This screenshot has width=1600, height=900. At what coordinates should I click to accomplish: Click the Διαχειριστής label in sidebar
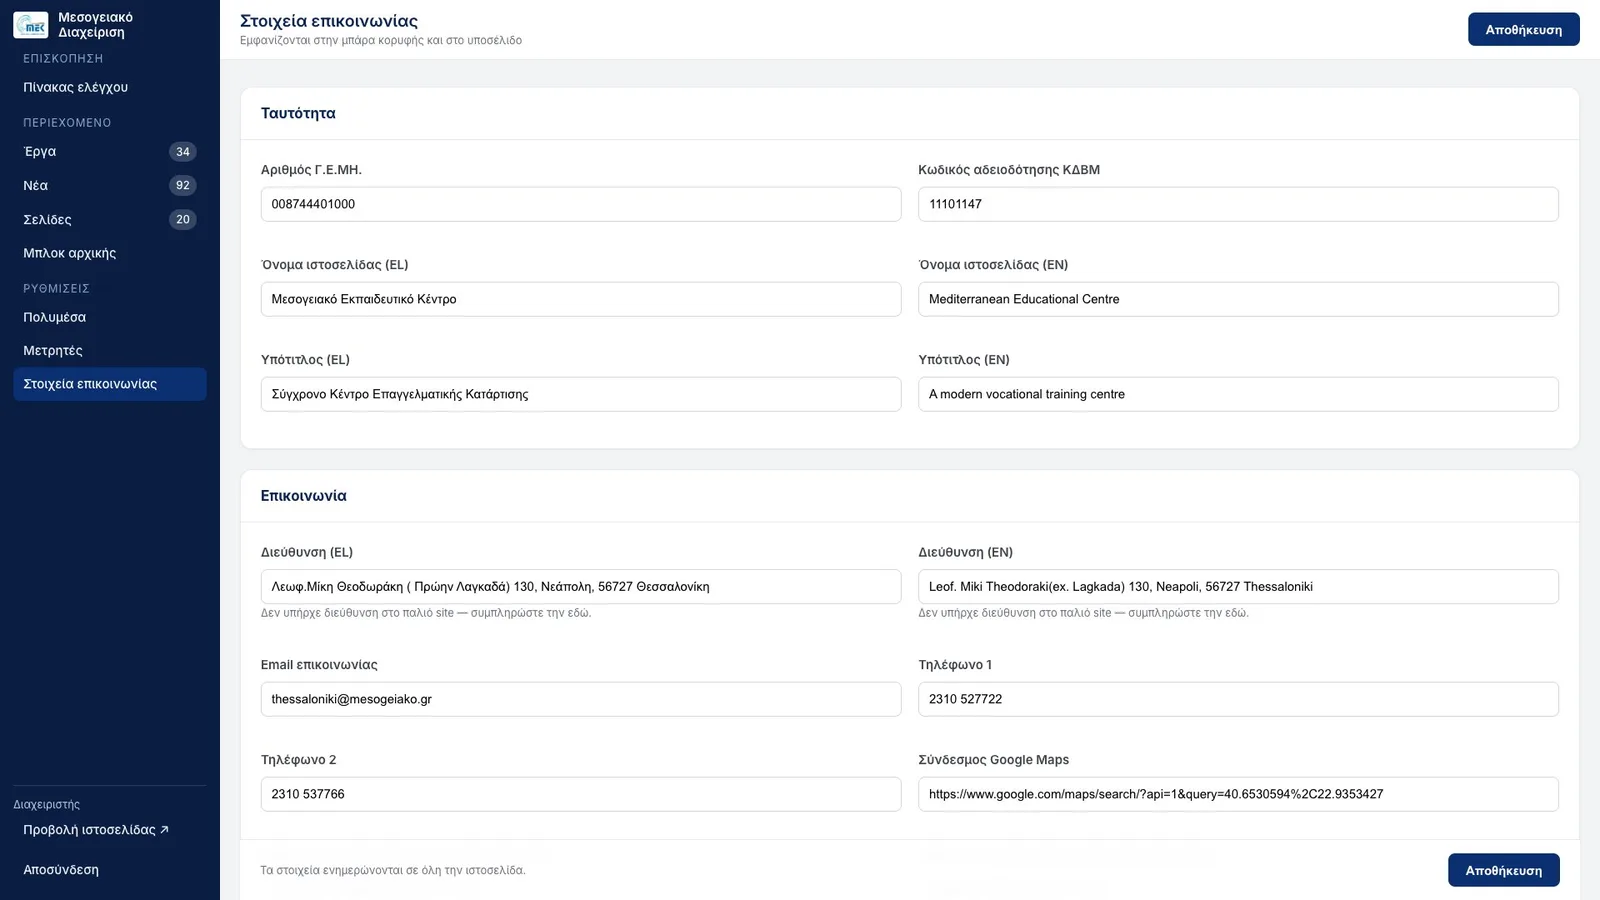click(x=47, y=805)
